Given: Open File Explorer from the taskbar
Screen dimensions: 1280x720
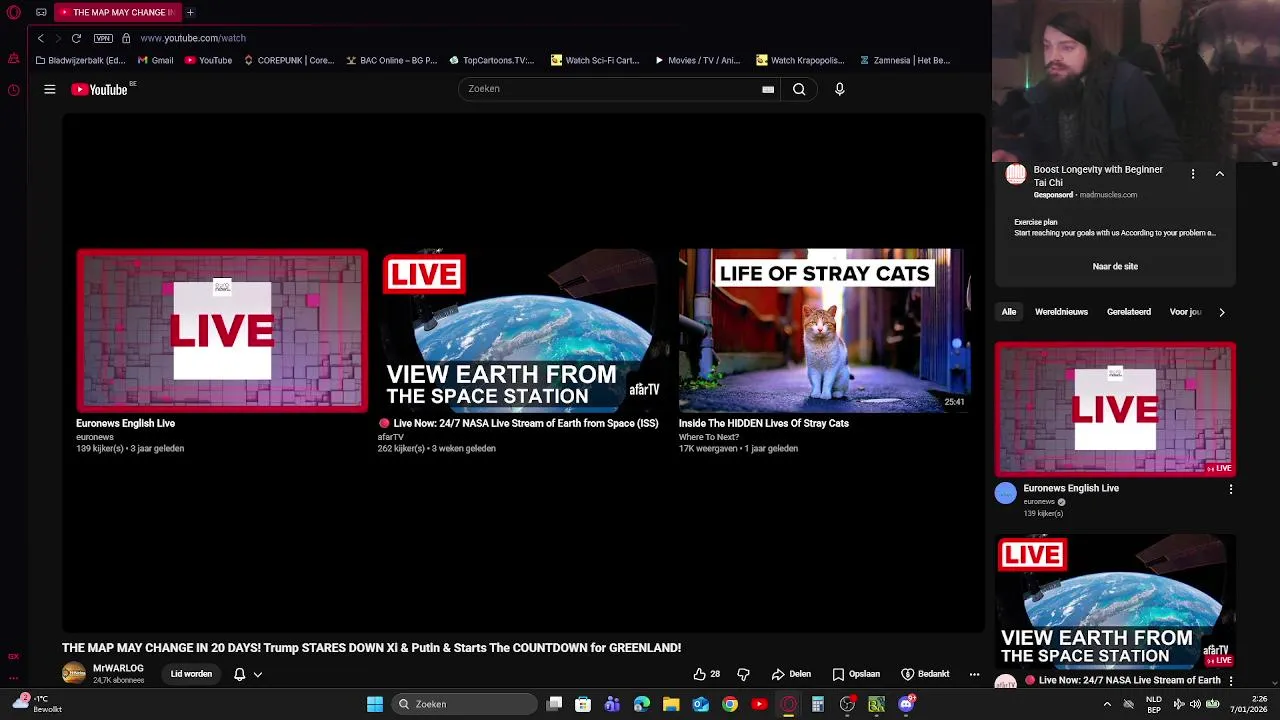Looking at the screenshot, I should pyautogui.click(x=671, y=704).
